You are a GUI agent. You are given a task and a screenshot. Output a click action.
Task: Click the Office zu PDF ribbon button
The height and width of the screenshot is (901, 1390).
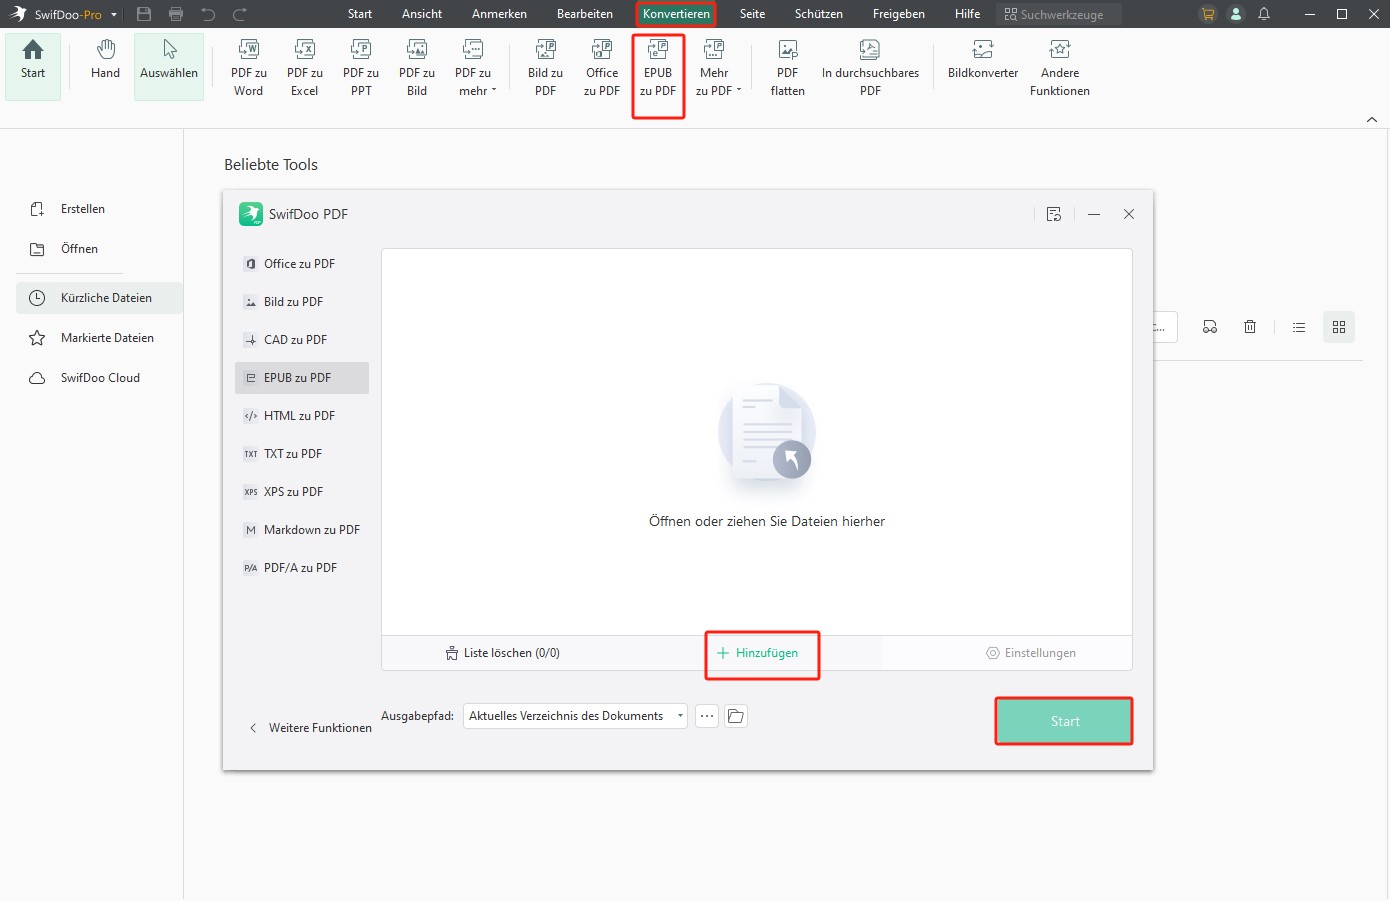(x=602, y=68)
